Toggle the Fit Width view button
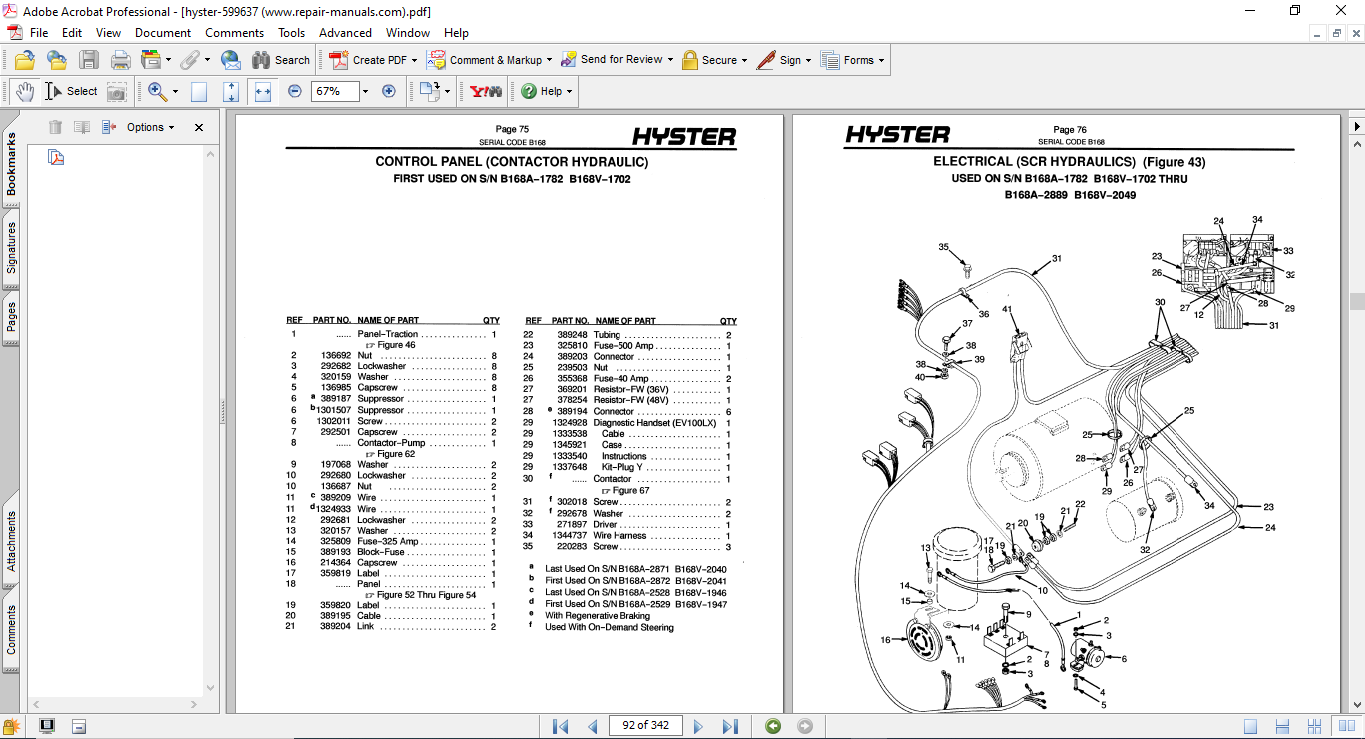The image size is (1365, 739). coord(263,91)
